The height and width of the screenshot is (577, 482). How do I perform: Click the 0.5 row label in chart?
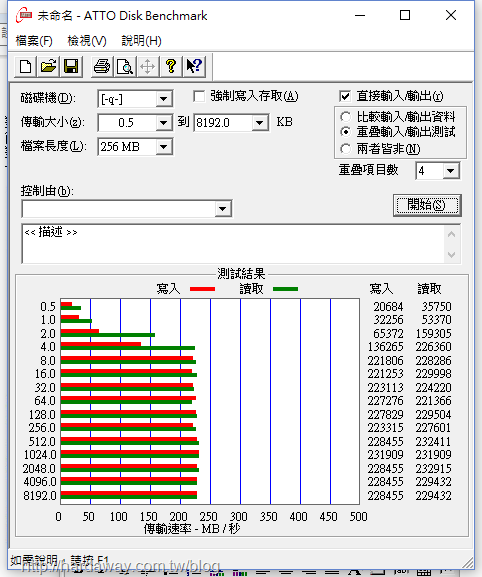click(48, 307)
